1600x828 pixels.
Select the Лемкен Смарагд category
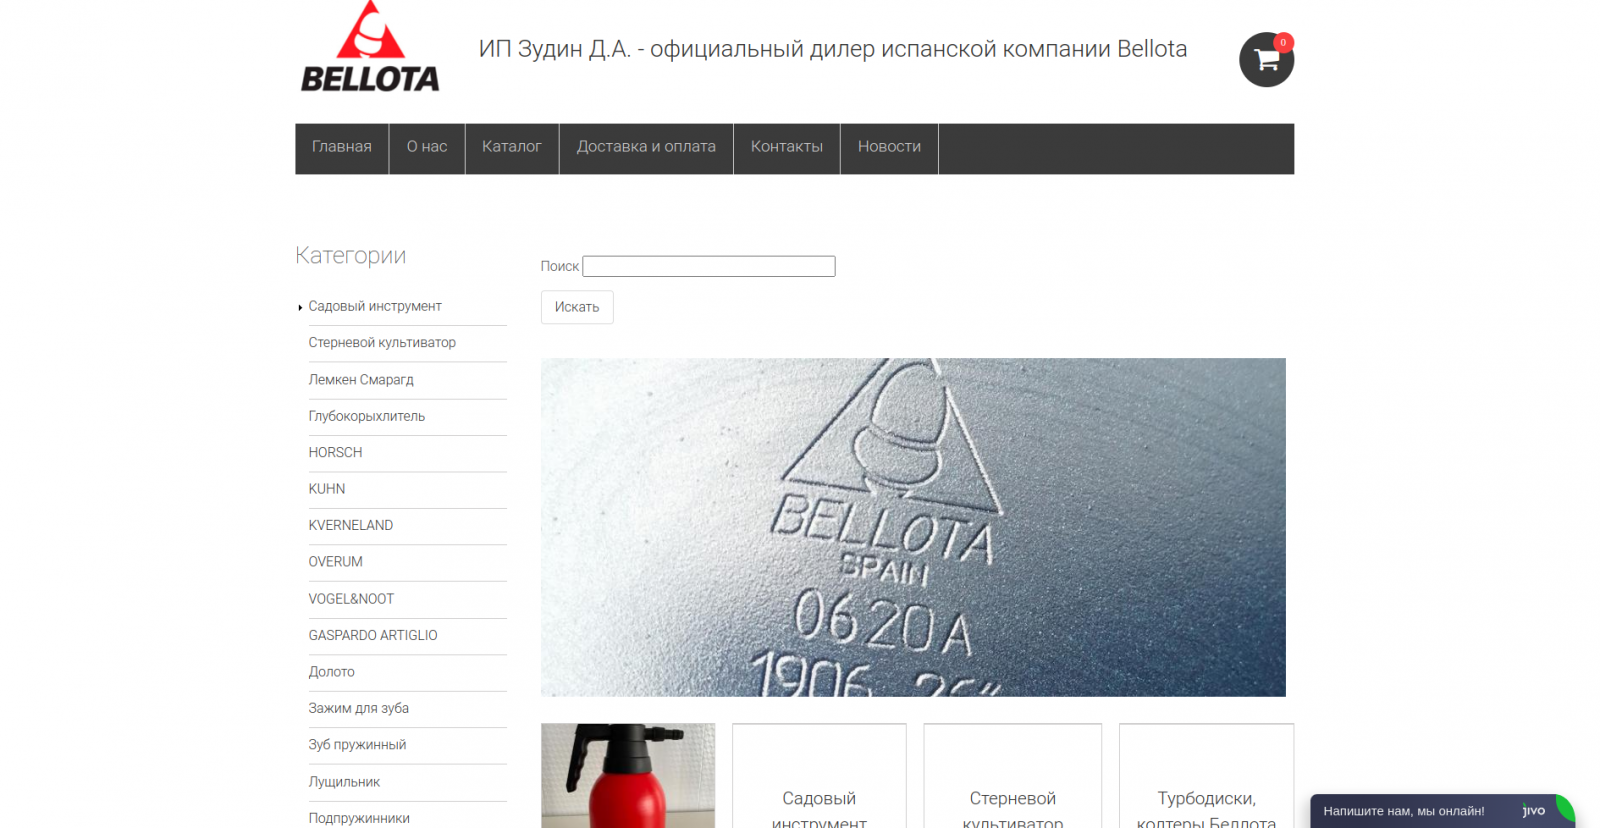pos(361,380)
